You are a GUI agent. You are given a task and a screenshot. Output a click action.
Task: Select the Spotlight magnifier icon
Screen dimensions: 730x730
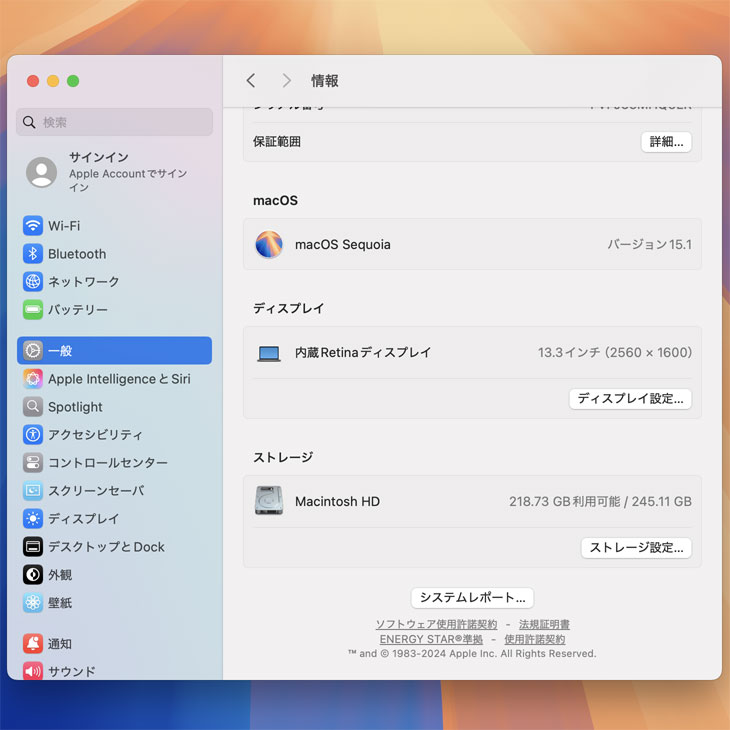pos(33,407)
